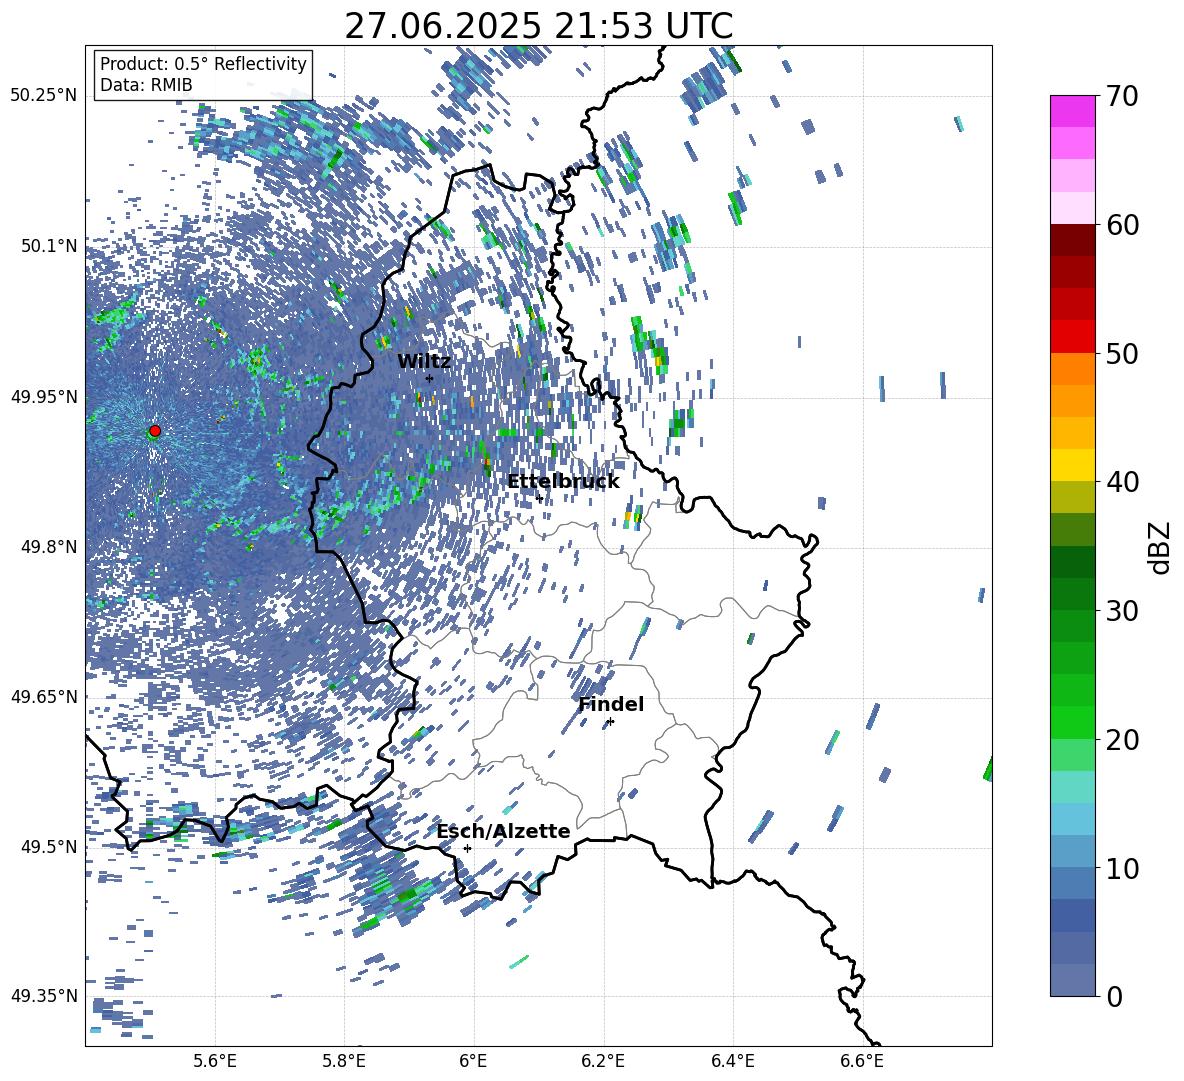This screenshot has width=1184, height=1081.
Task: Click the Data: RMIB text
Action: tap(146, 85)
